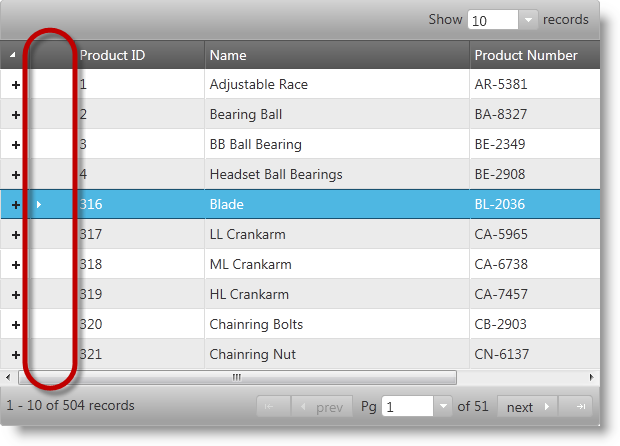This screenshot has width=620, height=446.
Task: Expand the Adjustable Race row
Action: point(15,85)
